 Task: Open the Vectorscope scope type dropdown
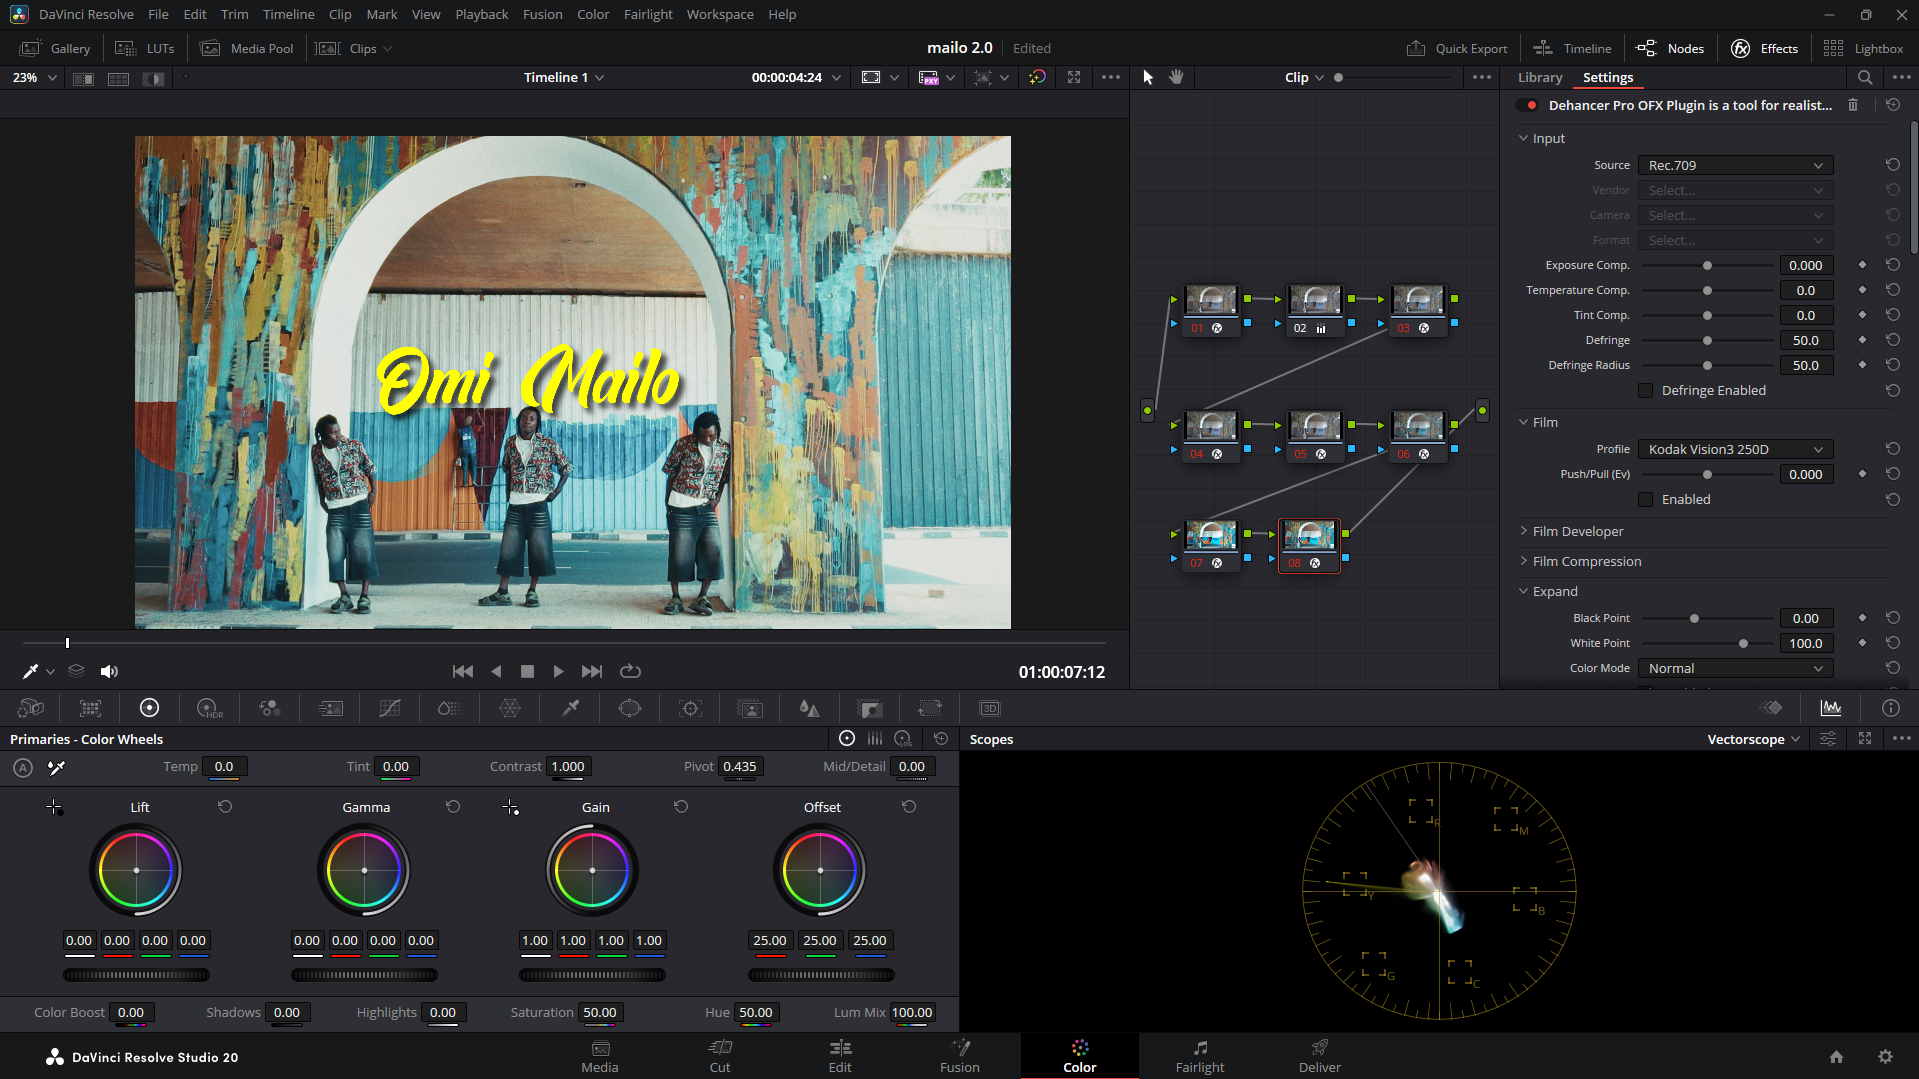pos(1753,739)
